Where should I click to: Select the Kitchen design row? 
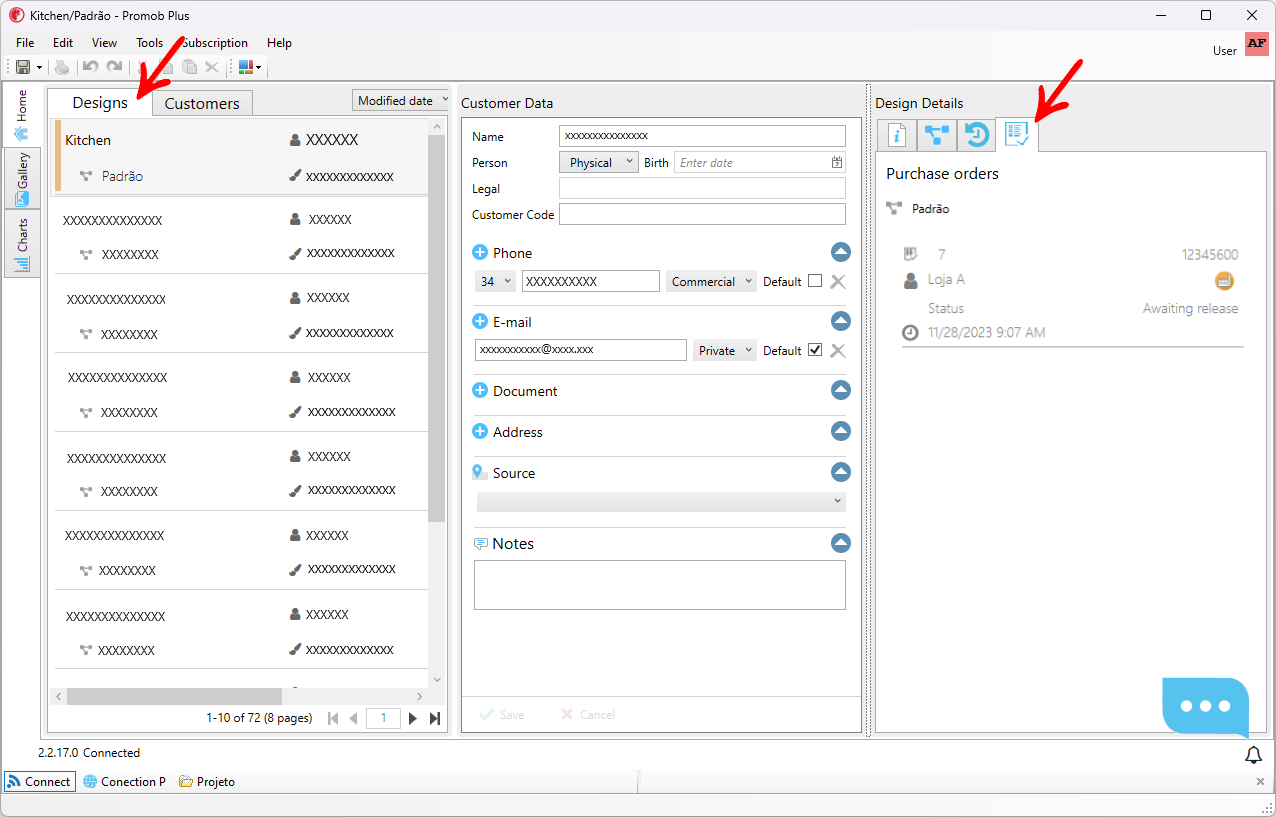click(240, 157)
